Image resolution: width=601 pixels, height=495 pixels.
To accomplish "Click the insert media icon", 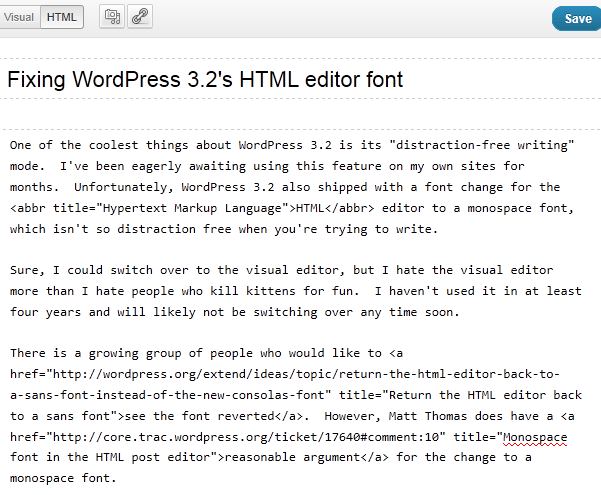I will (x=112, y=16).
